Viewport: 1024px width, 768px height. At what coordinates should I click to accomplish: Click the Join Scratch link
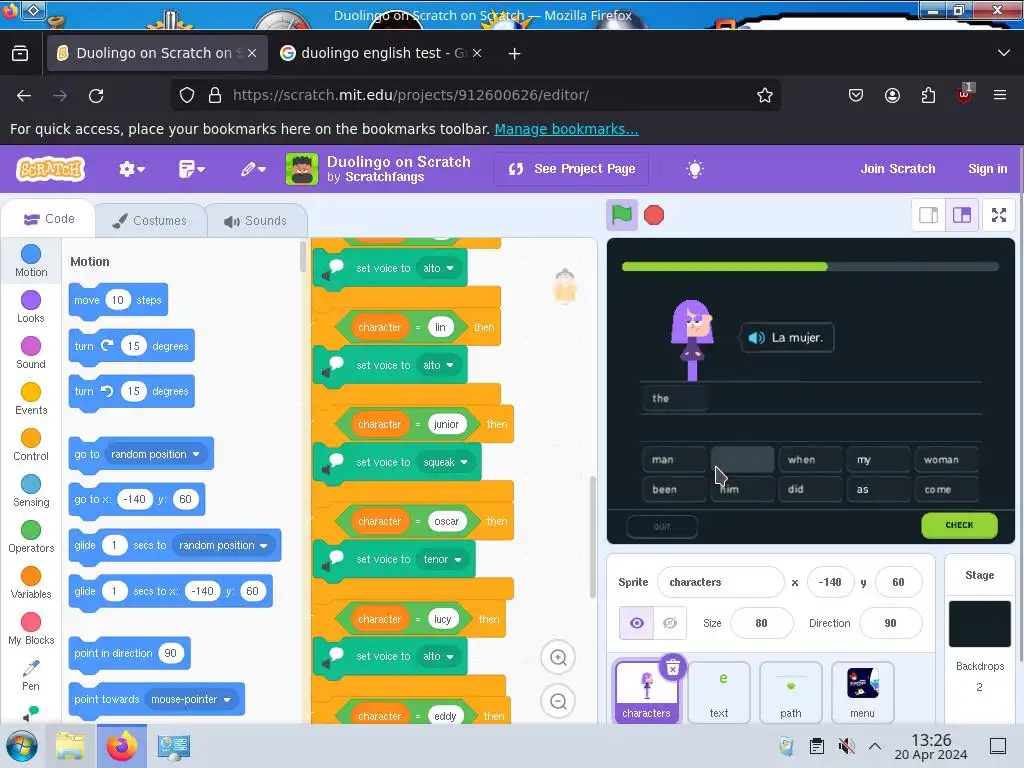[897, 168]
